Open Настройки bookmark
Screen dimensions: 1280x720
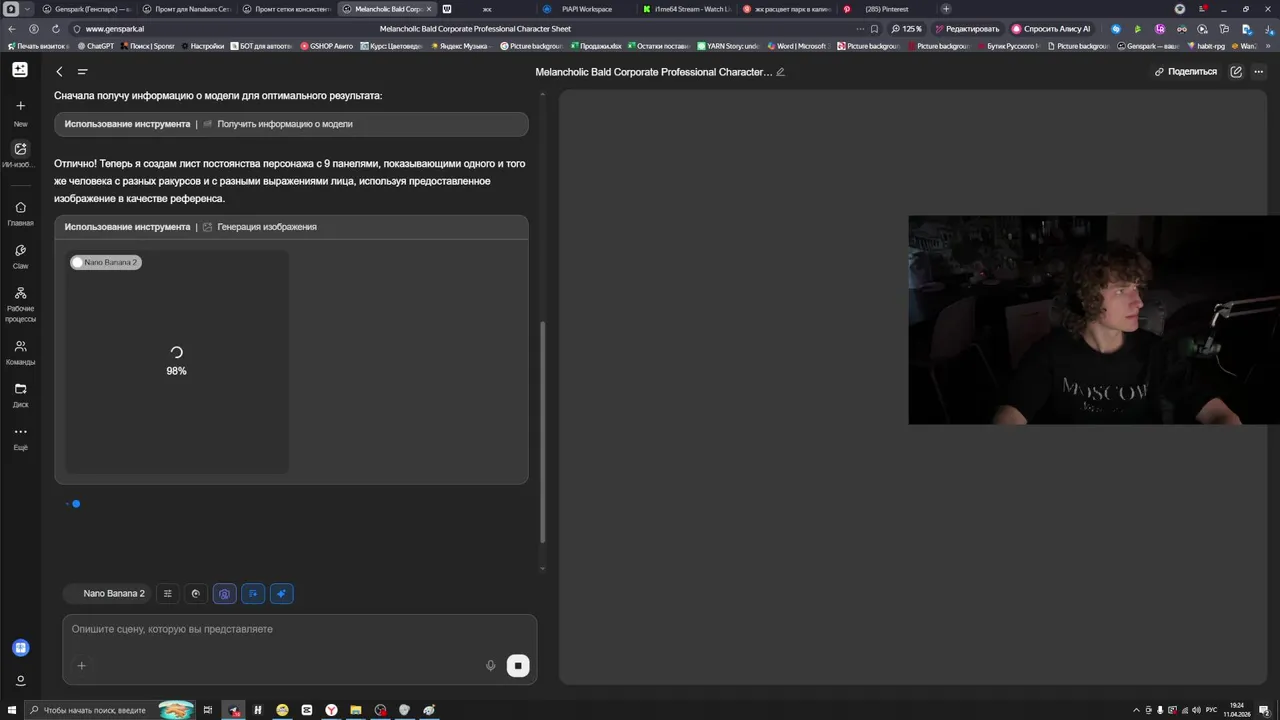(203, 46)
